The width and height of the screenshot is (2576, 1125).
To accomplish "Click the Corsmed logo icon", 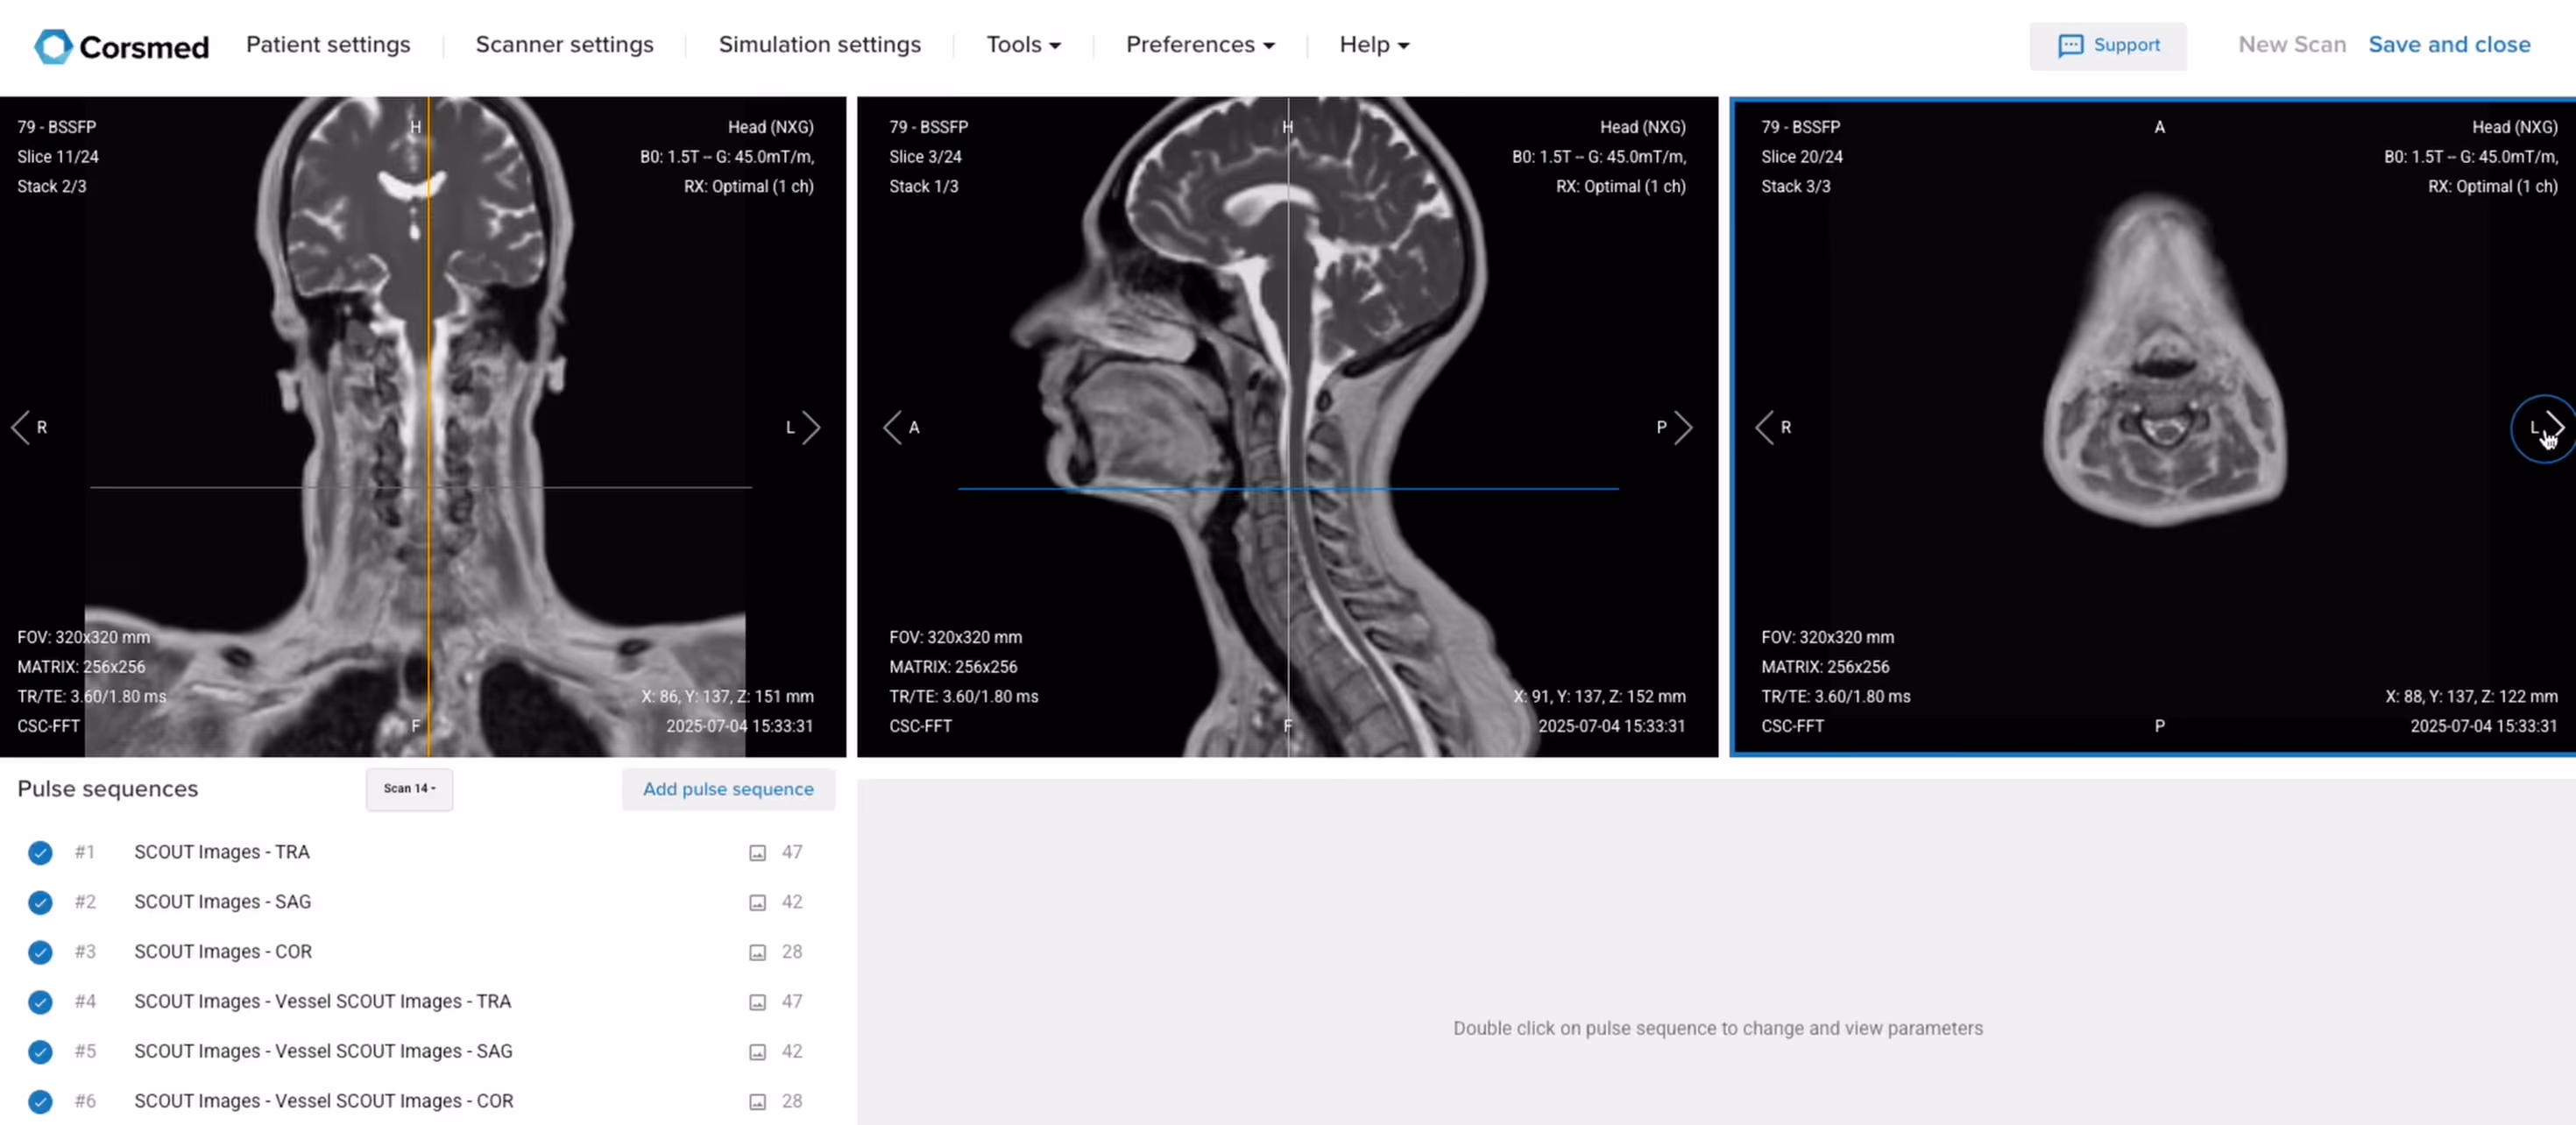I will (54, 45).
